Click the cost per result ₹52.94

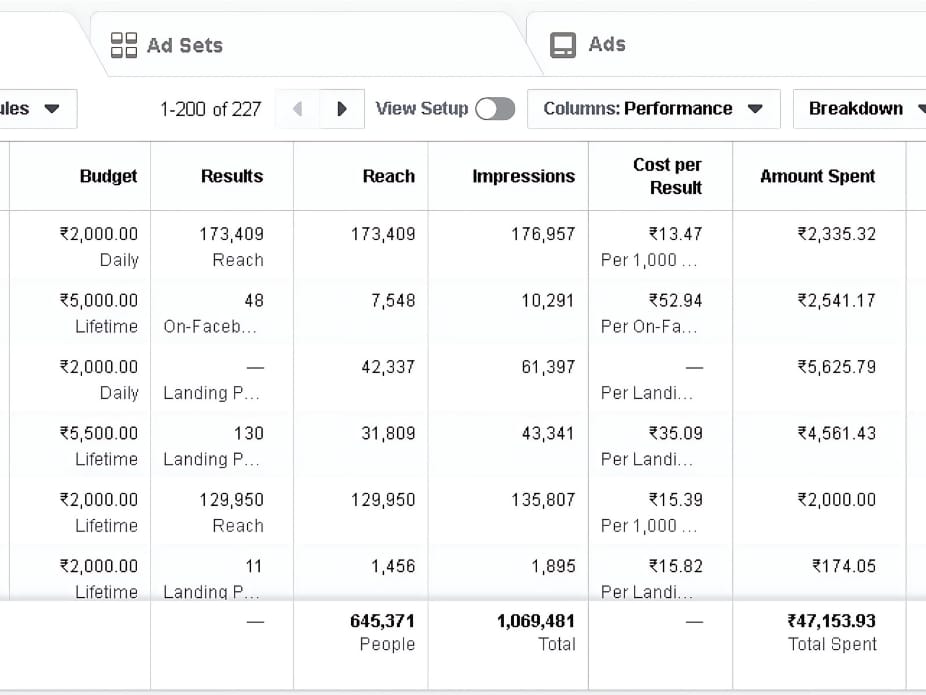click(x=676, y=301)
